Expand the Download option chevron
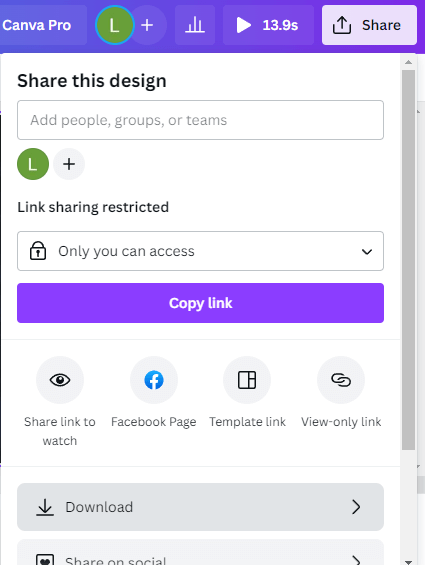This screenshot has height=565, width=425. [356, 507]
